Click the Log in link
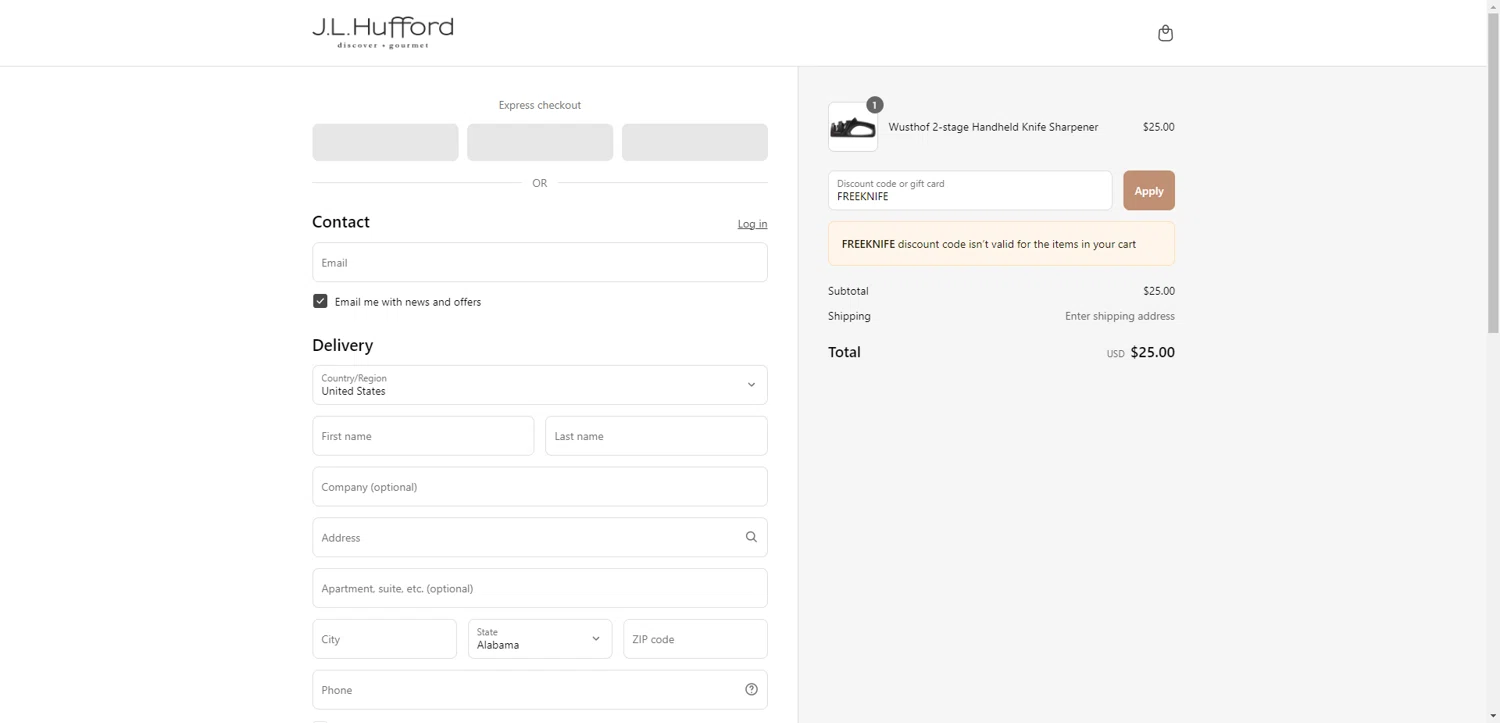This screenshot has height=723, width=1500. tap(752, 224)
